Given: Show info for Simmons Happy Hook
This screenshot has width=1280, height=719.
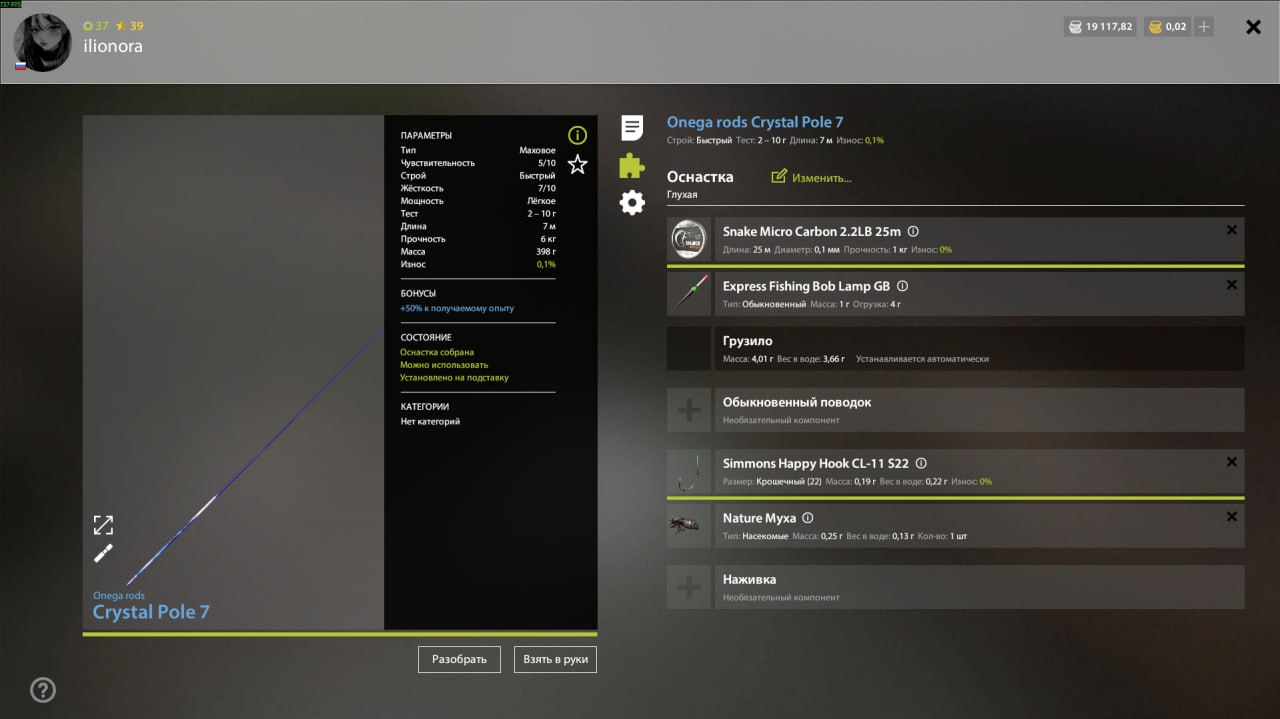Looking at the screenshot, I should tap(921, 464).
